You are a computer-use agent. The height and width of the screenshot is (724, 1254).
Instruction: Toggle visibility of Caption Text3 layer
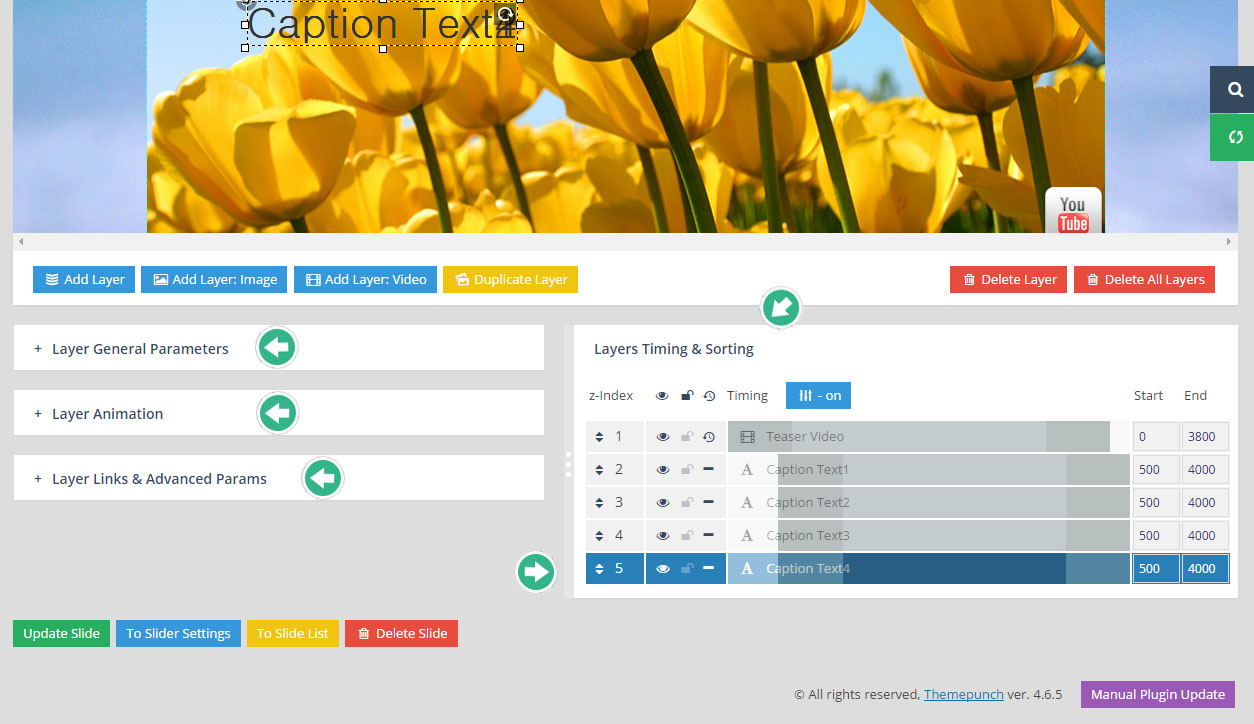[662, 536]
